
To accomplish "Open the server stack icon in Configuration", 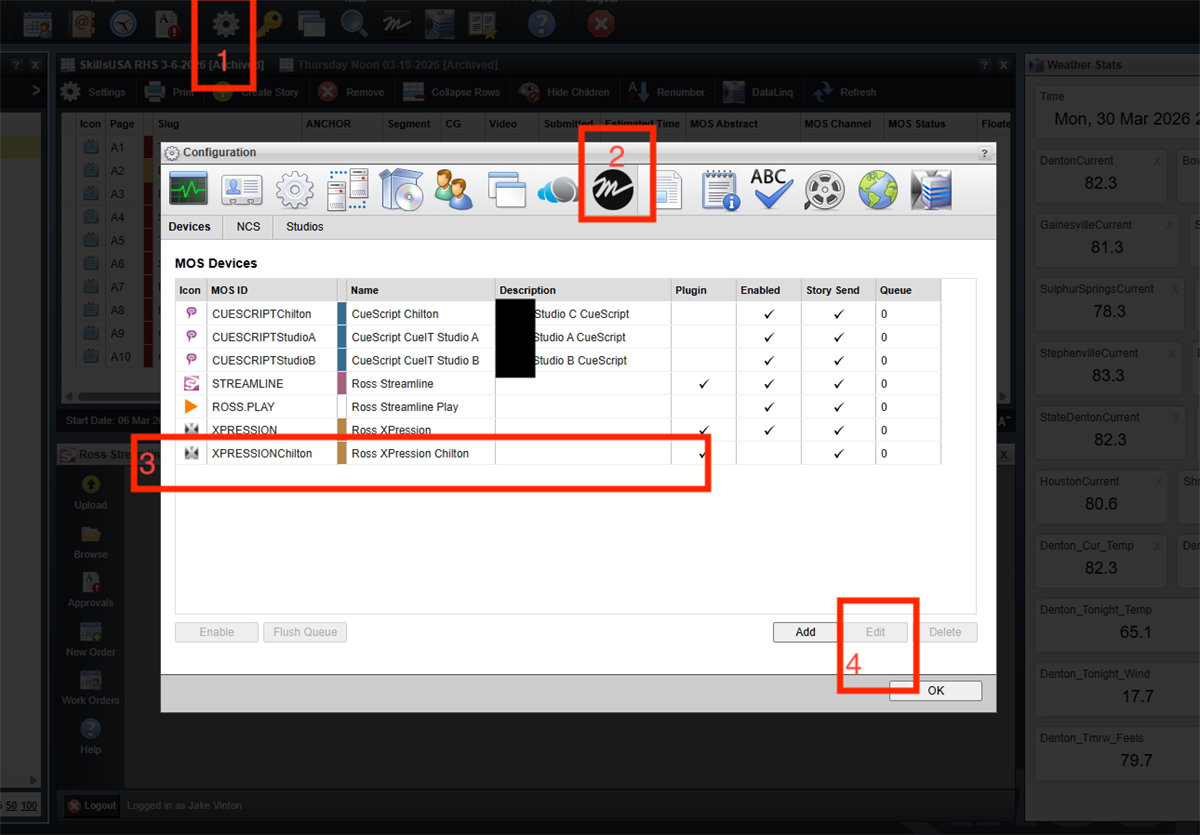I will coord(930,189).
